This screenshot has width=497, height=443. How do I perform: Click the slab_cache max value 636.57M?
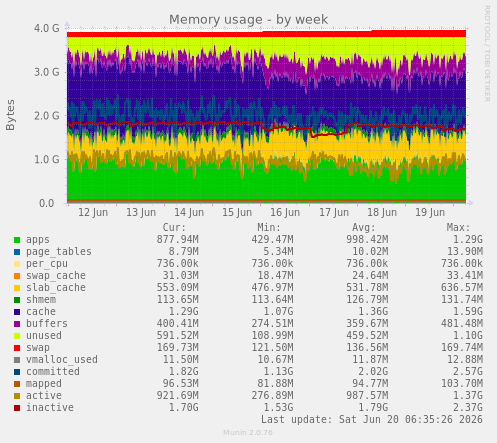pos(462,288)
